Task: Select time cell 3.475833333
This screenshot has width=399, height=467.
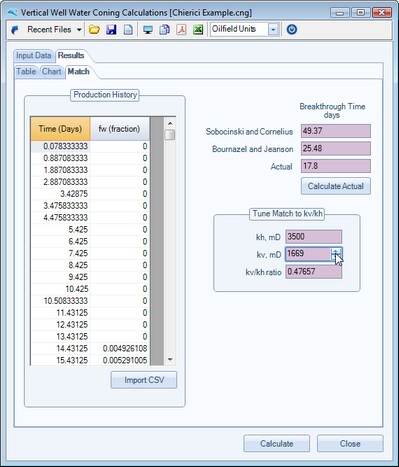Action: click(x=60, y=206)
